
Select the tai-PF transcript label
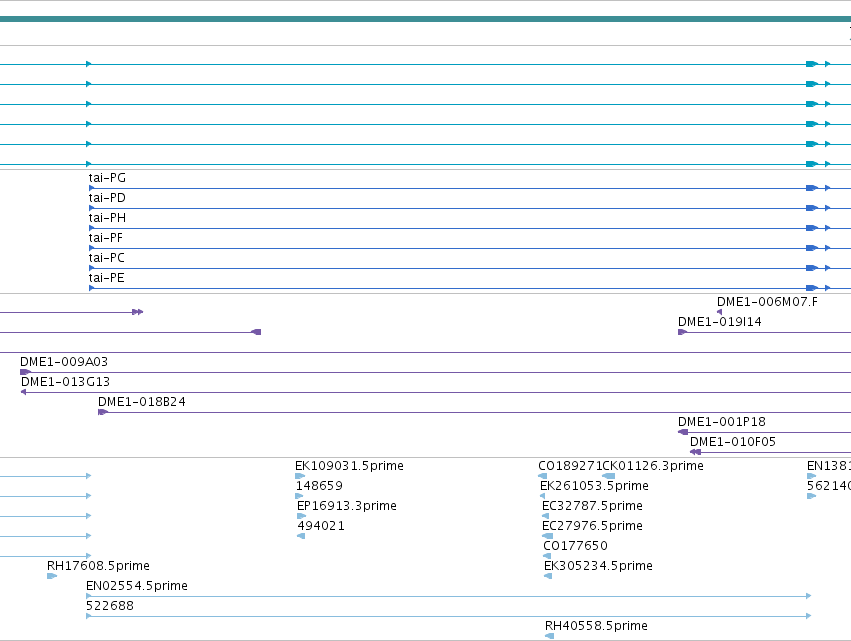tap(106, 238)
